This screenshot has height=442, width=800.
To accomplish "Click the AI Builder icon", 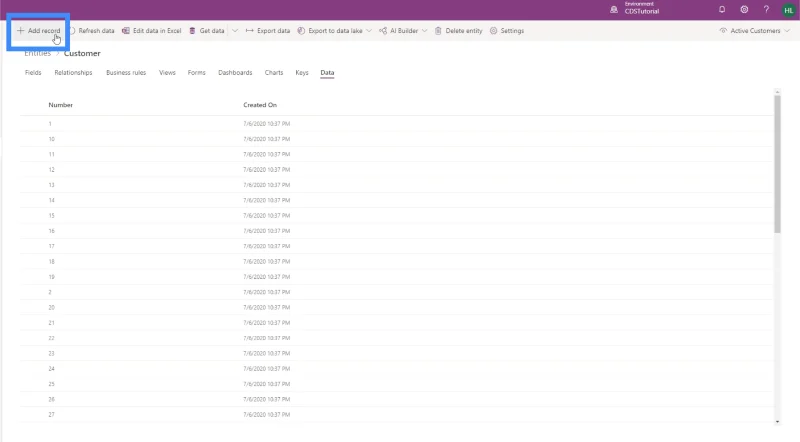I will 383,31.
